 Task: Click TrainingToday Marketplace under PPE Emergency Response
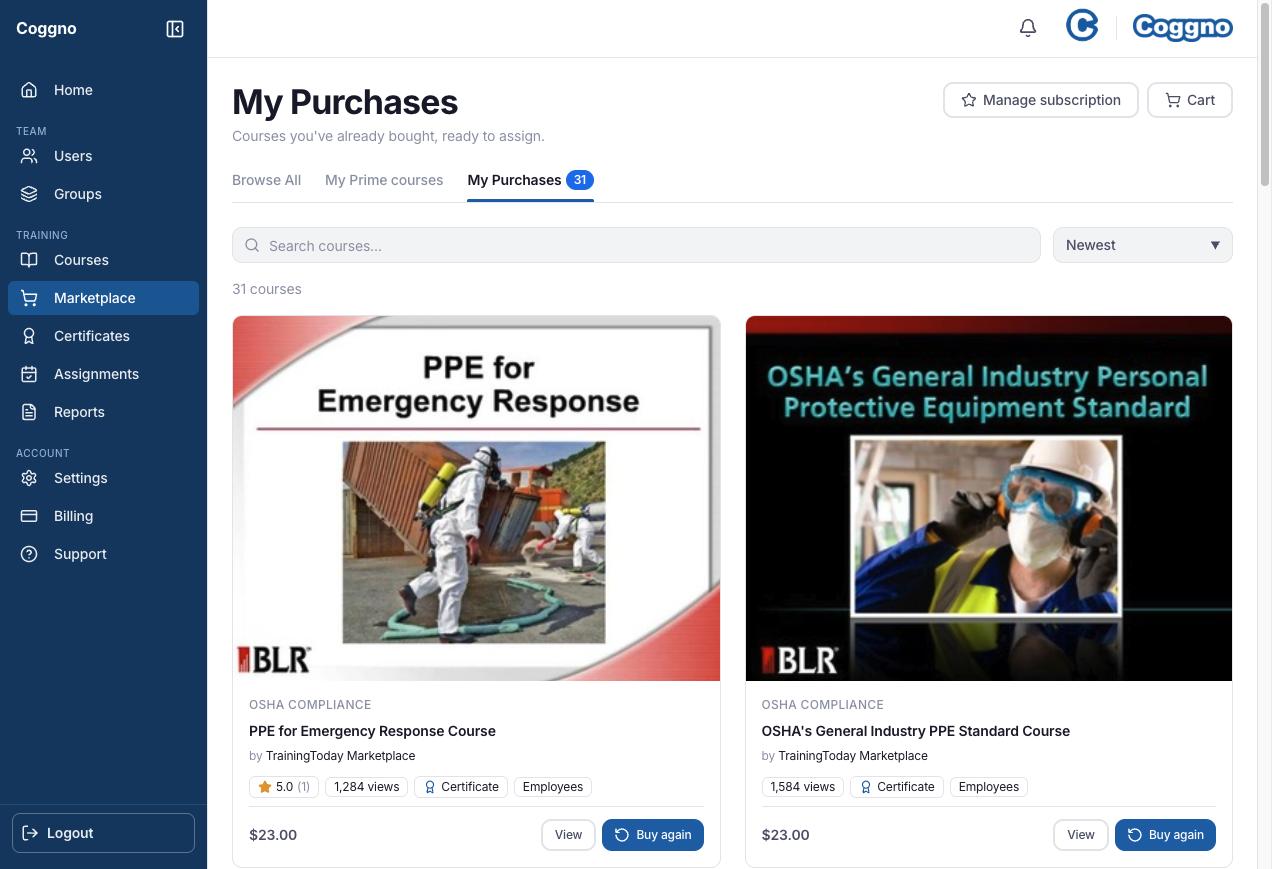tap(340, 756)
